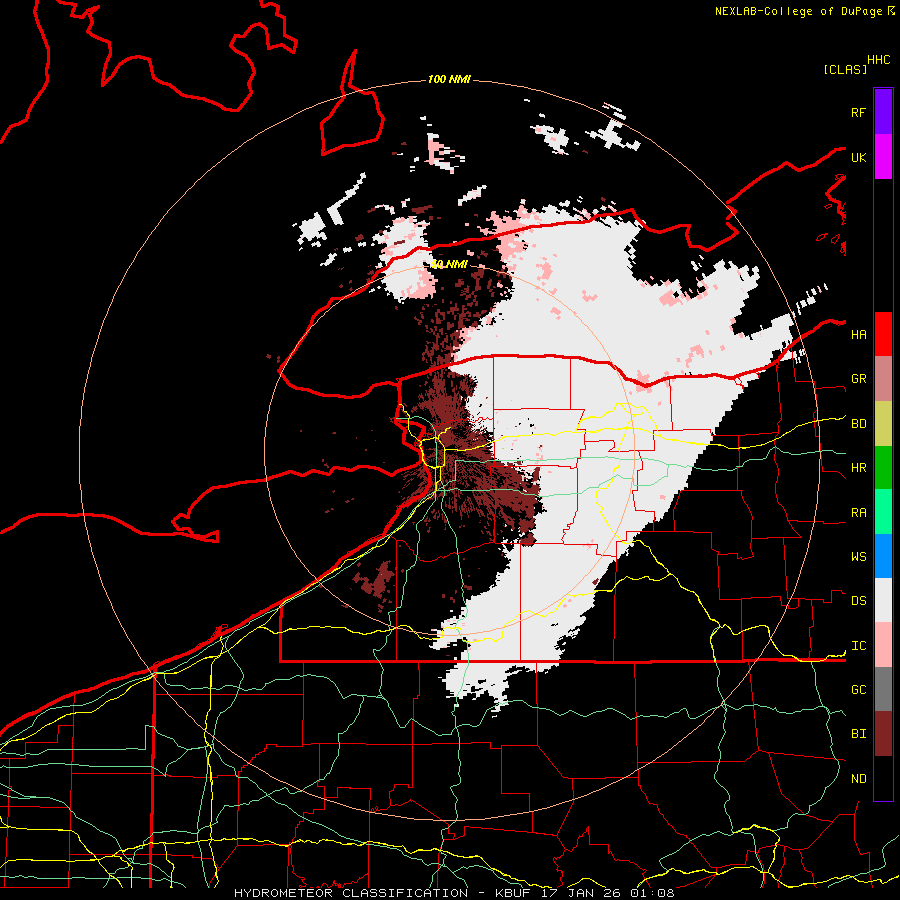
Task: Select the GC gray legend swatch
Action: tap(883, 689)
